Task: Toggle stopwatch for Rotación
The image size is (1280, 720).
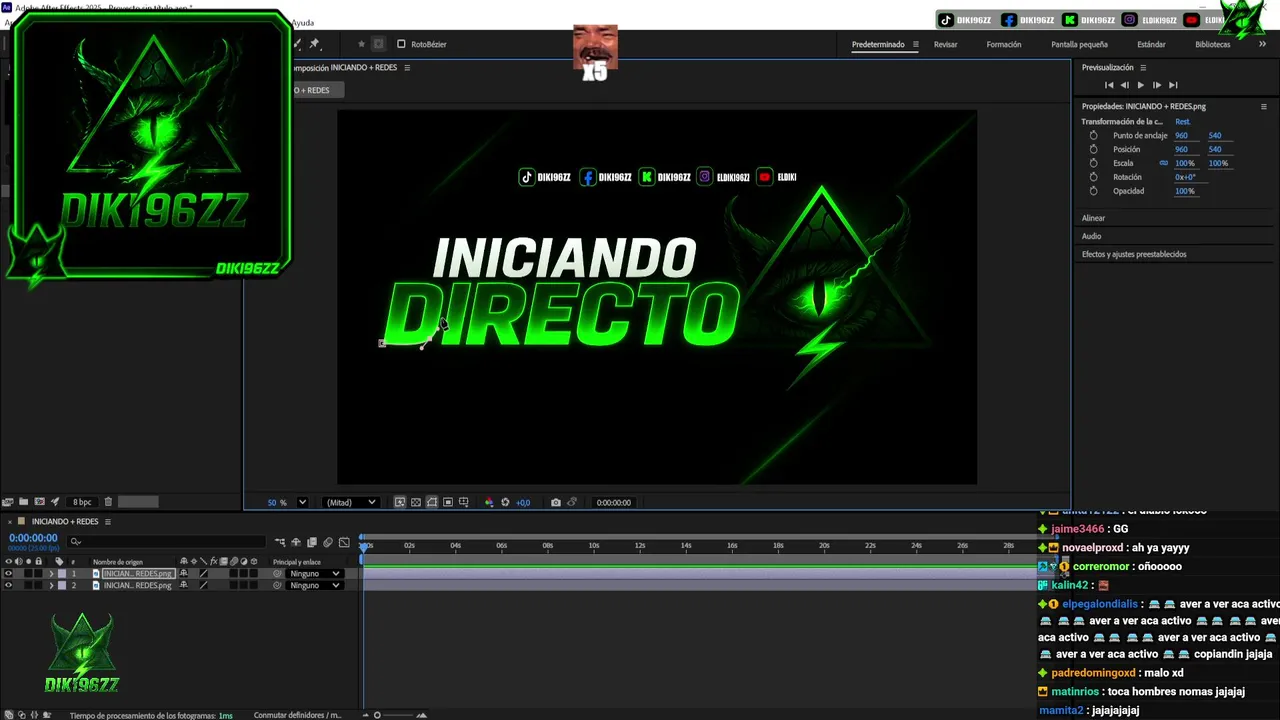Action: [x=1093, y=177]
